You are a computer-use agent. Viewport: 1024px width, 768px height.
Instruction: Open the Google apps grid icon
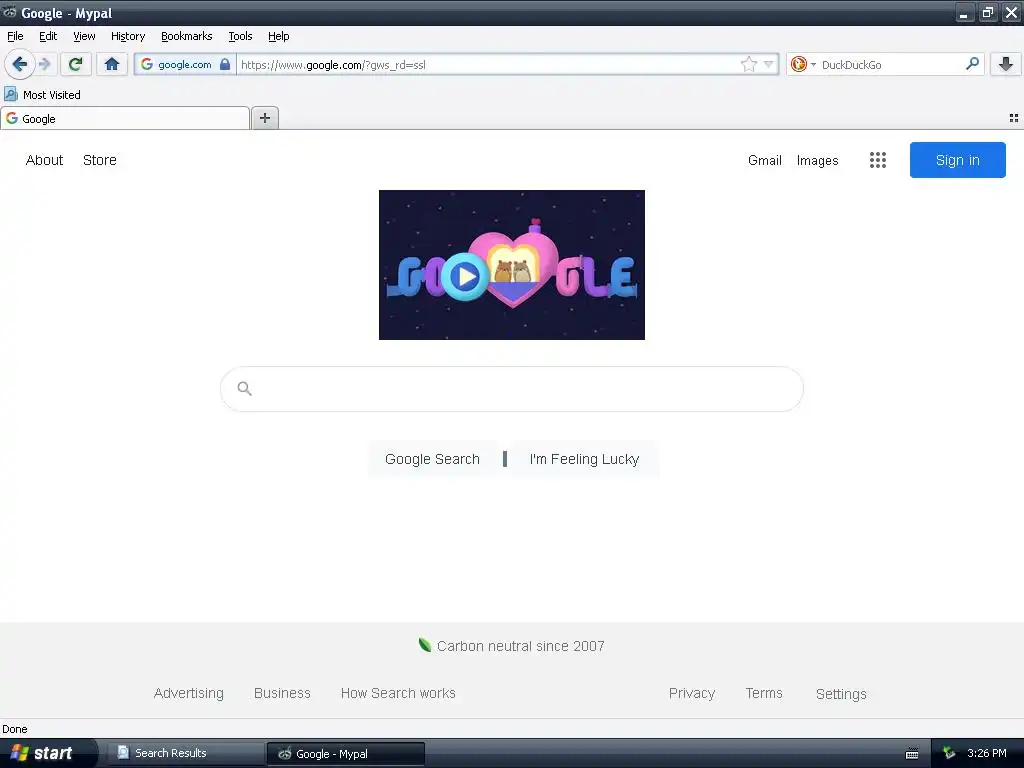coord(878,160)
